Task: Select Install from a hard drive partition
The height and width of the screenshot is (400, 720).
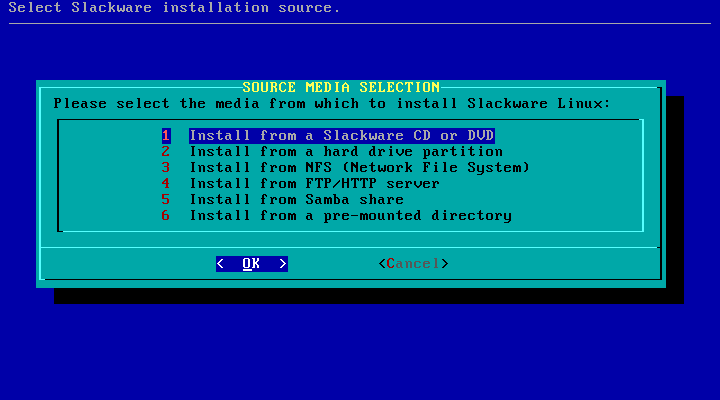Action: (x=346, y=152)
